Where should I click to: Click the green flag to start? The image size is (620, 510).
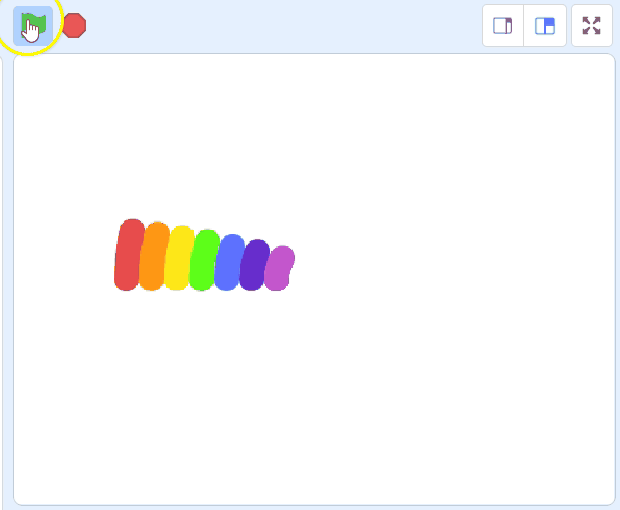click(x=33, y=25)
